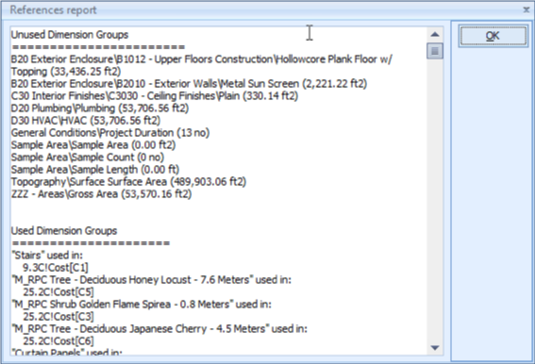
Task: Click the D30 HVAC line
Action: click(85, 120)
